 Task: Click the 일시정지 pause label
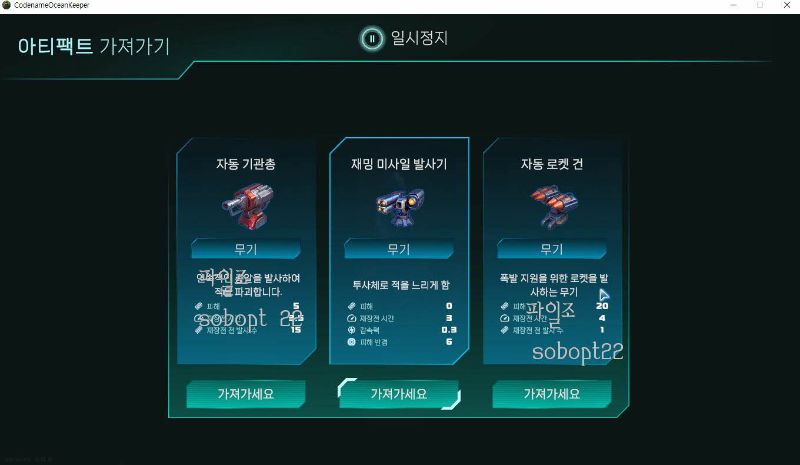point(419,38)
